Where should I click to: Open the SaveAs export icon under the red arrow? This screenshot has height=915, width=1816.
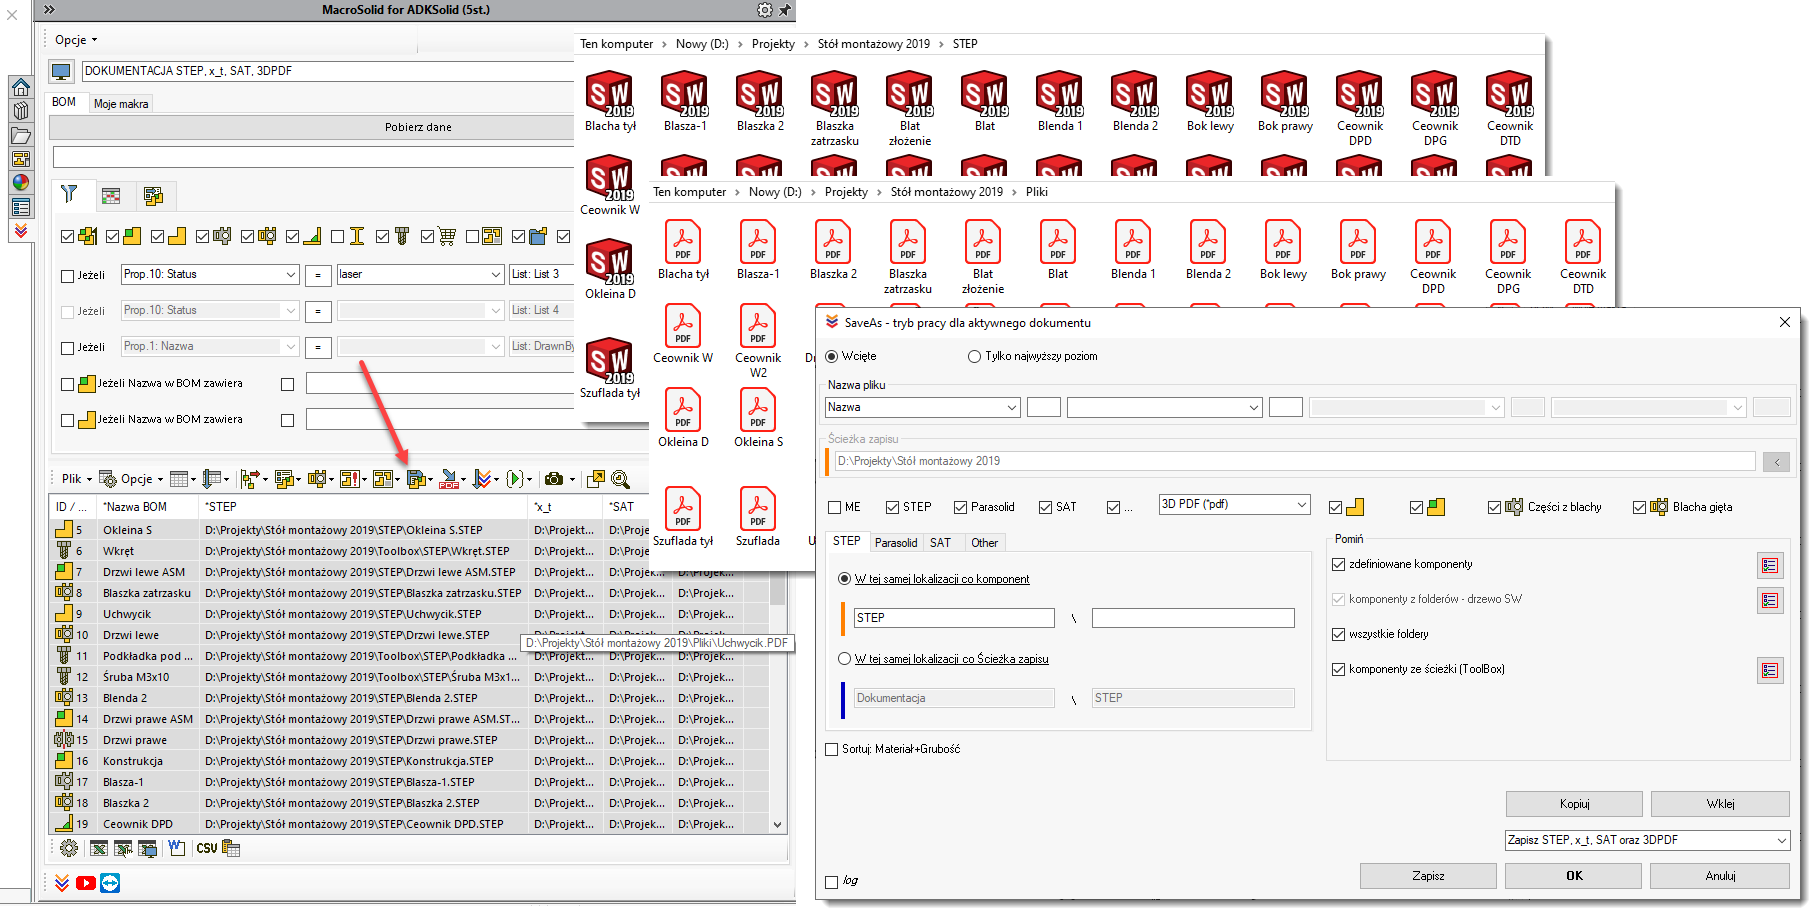pyautogui.click(x=416, y=479)
